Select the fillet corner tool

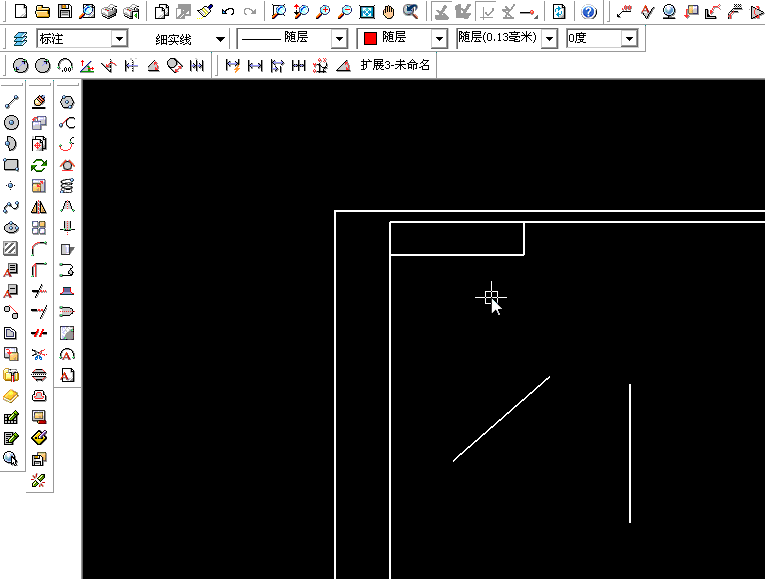[39, 249]
